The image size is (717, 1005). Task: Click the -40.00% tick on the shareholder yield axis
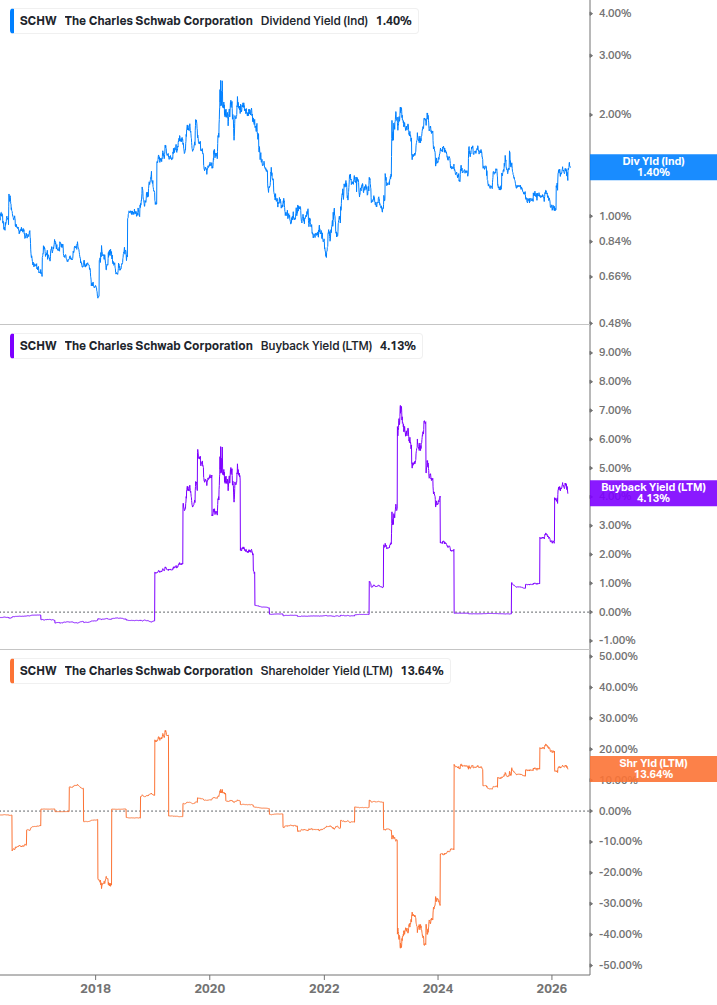pyautogui.click(x=620, y=934)
